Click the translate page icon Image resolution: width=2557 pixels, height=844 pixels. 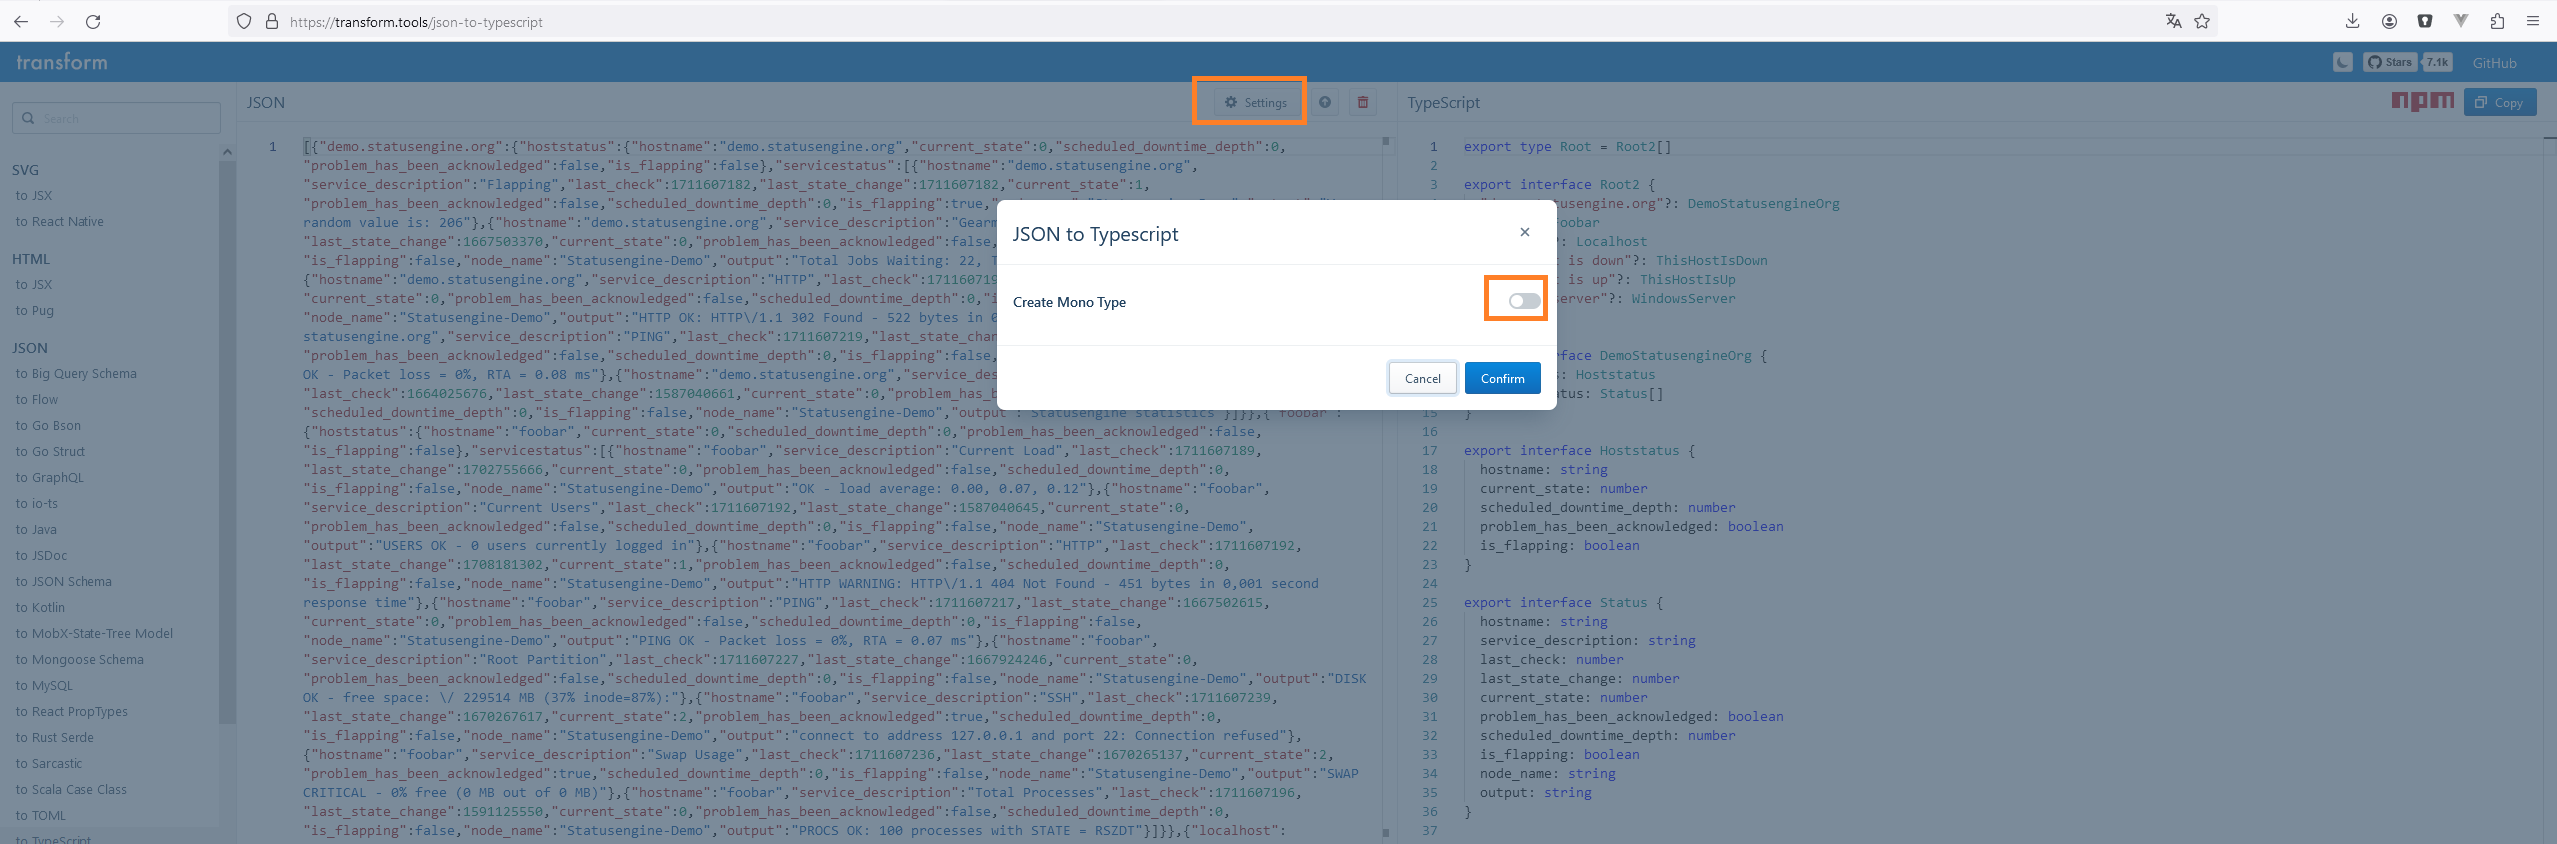[x=2173, y=21]
